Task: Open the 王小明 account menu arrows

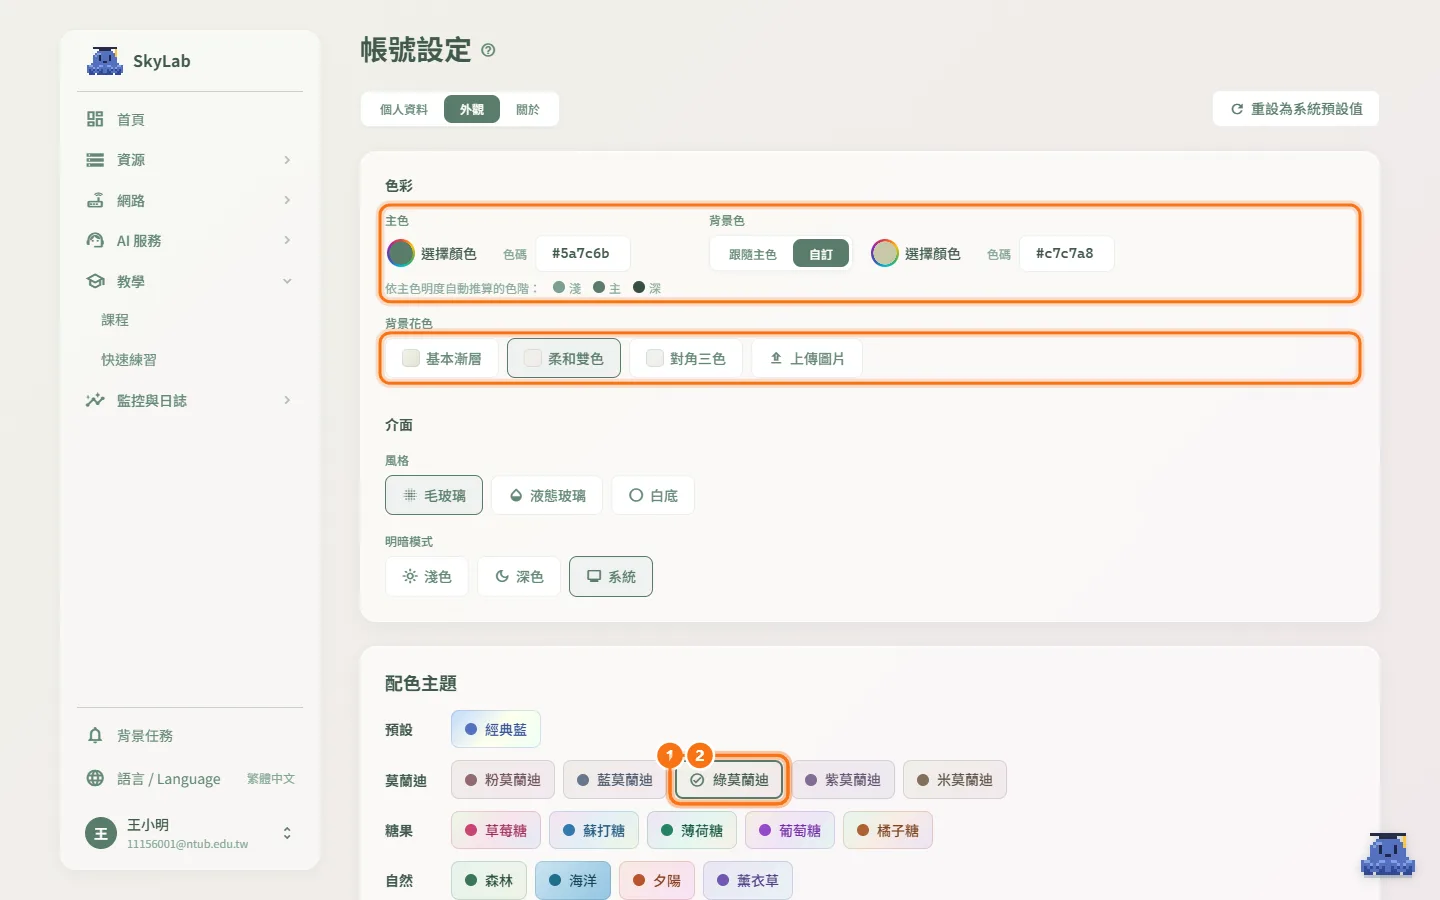Action: [x=287, y=833]
